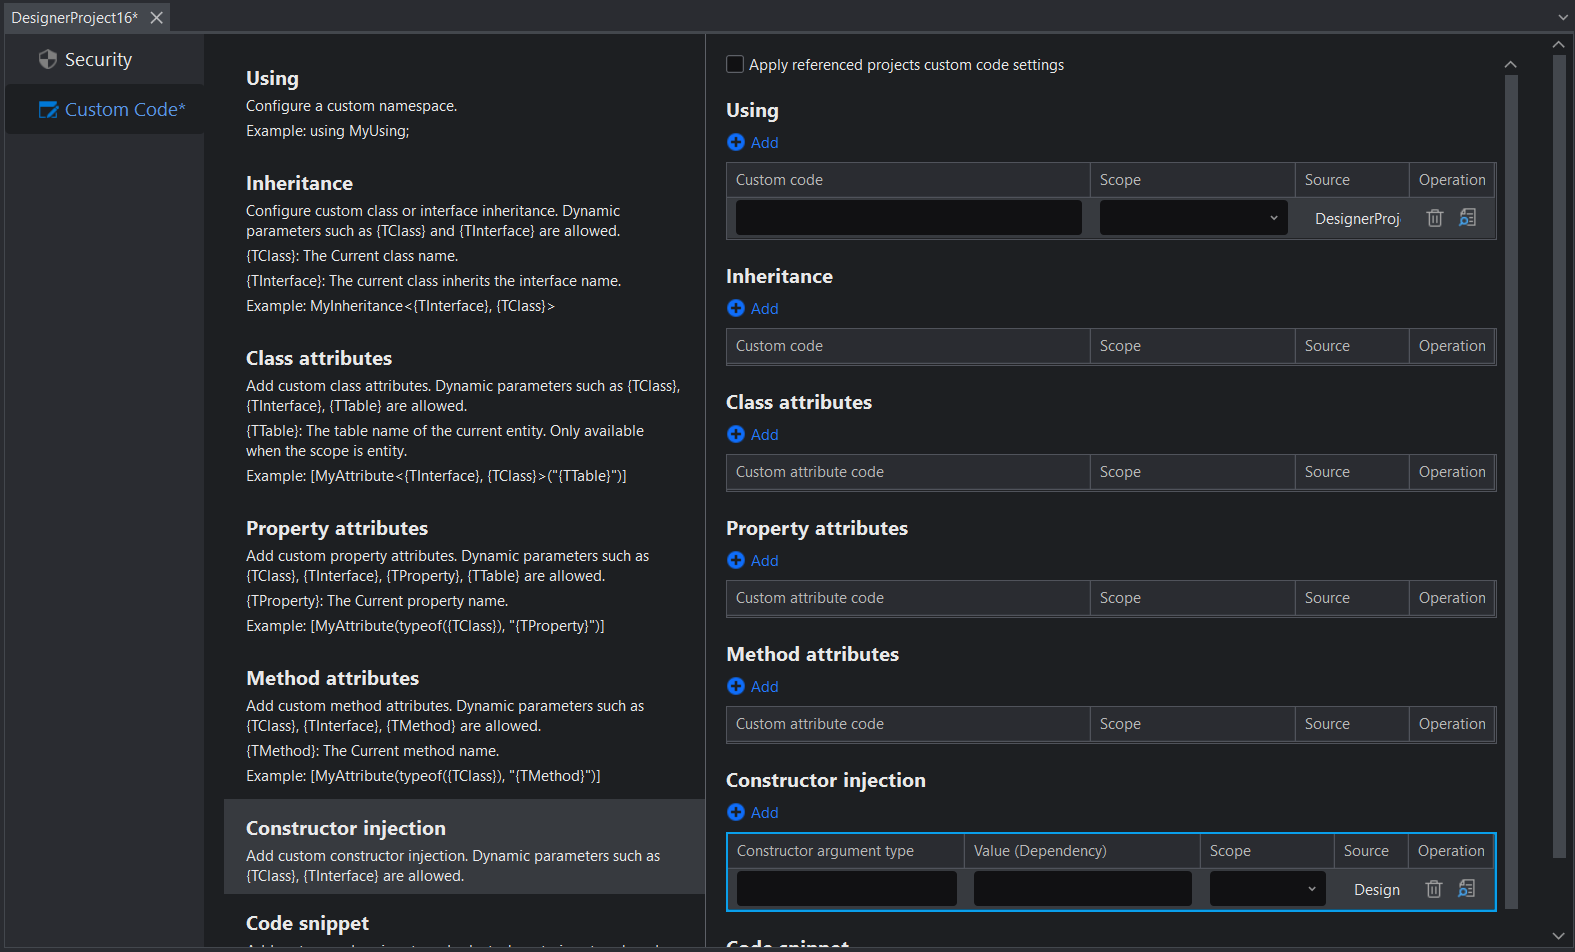Enable Apply referenced projects custom code settings
This screenshot has width=1575, height=952.
(735, 64)
